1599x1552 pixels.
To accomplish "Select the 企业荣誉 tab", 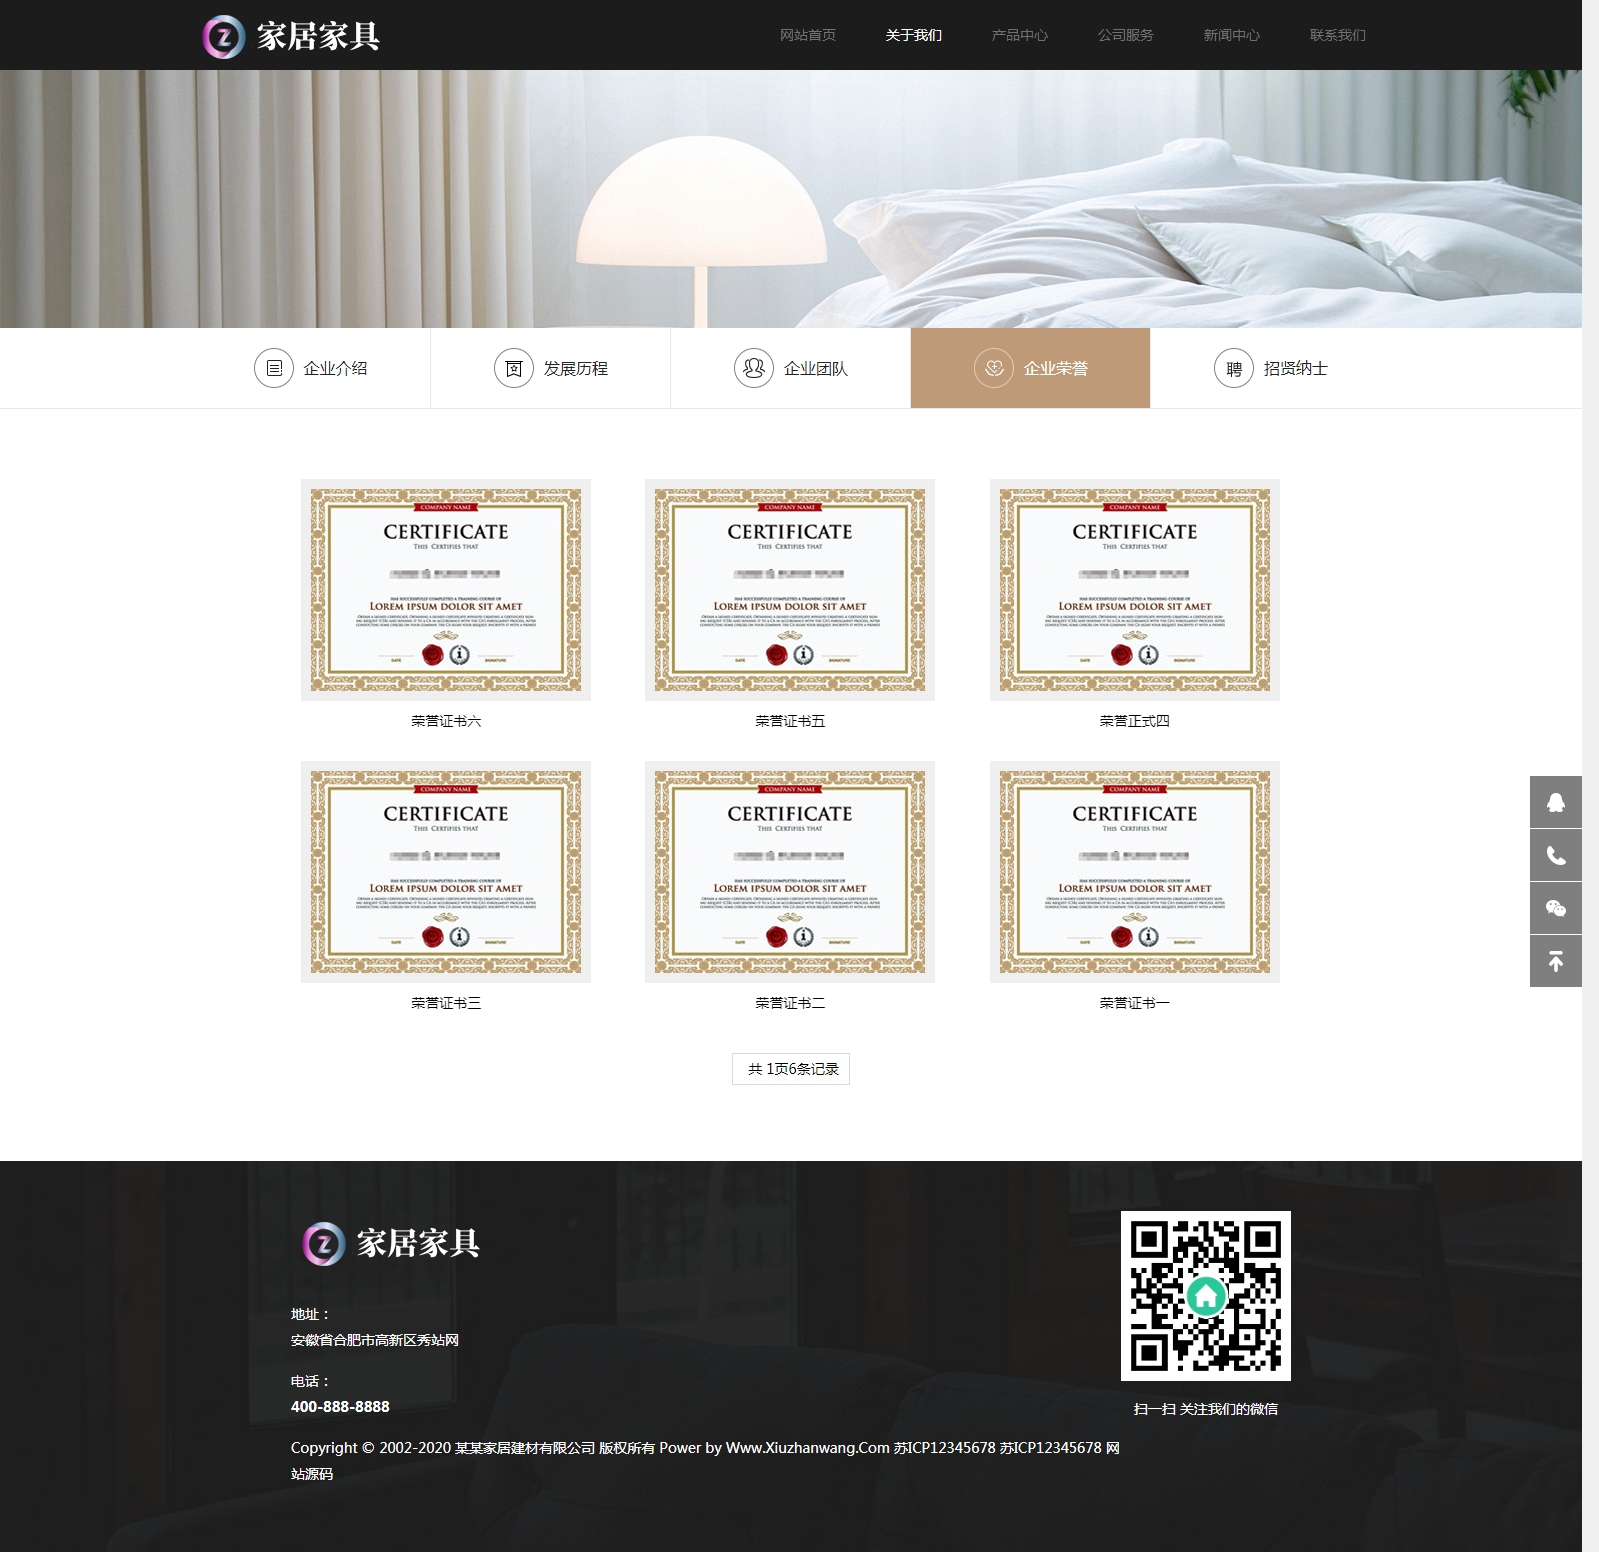I will tap(1030, 368).
